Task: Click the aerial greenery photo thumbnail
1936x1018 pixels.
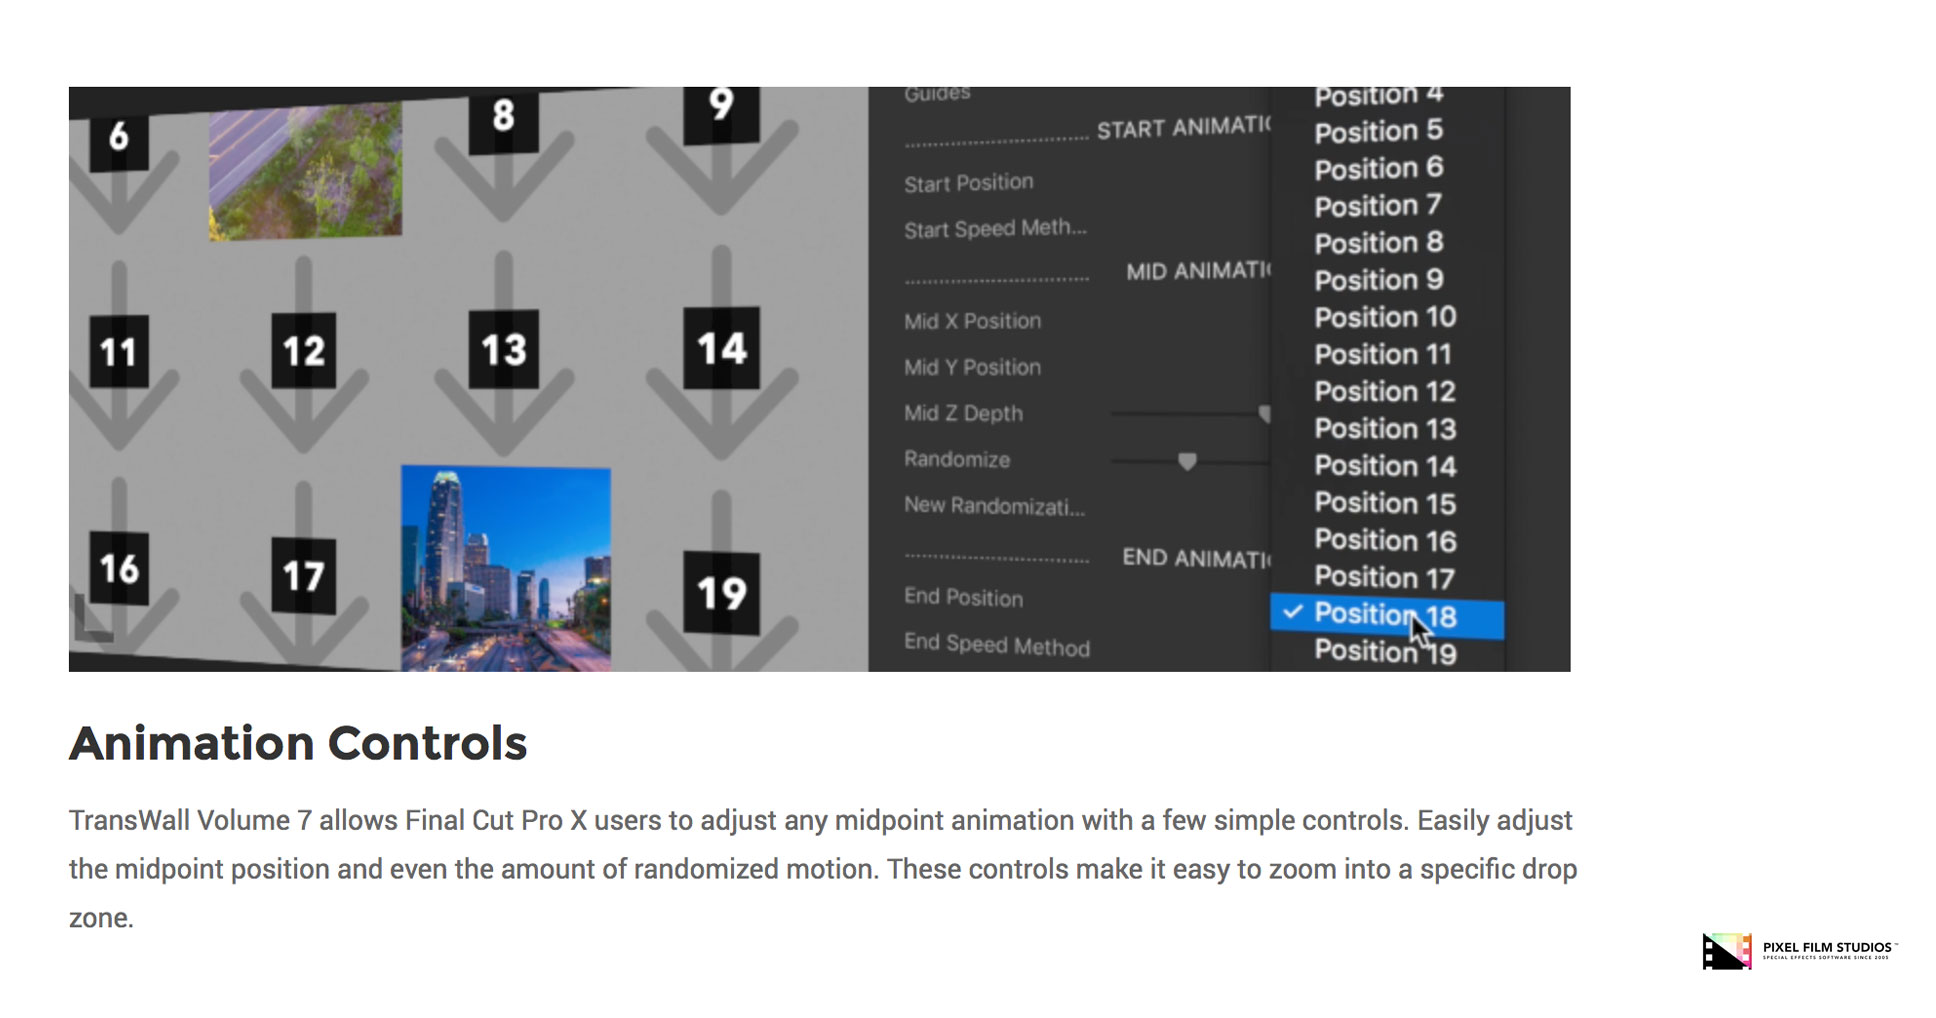Action: tap(305, 171)
